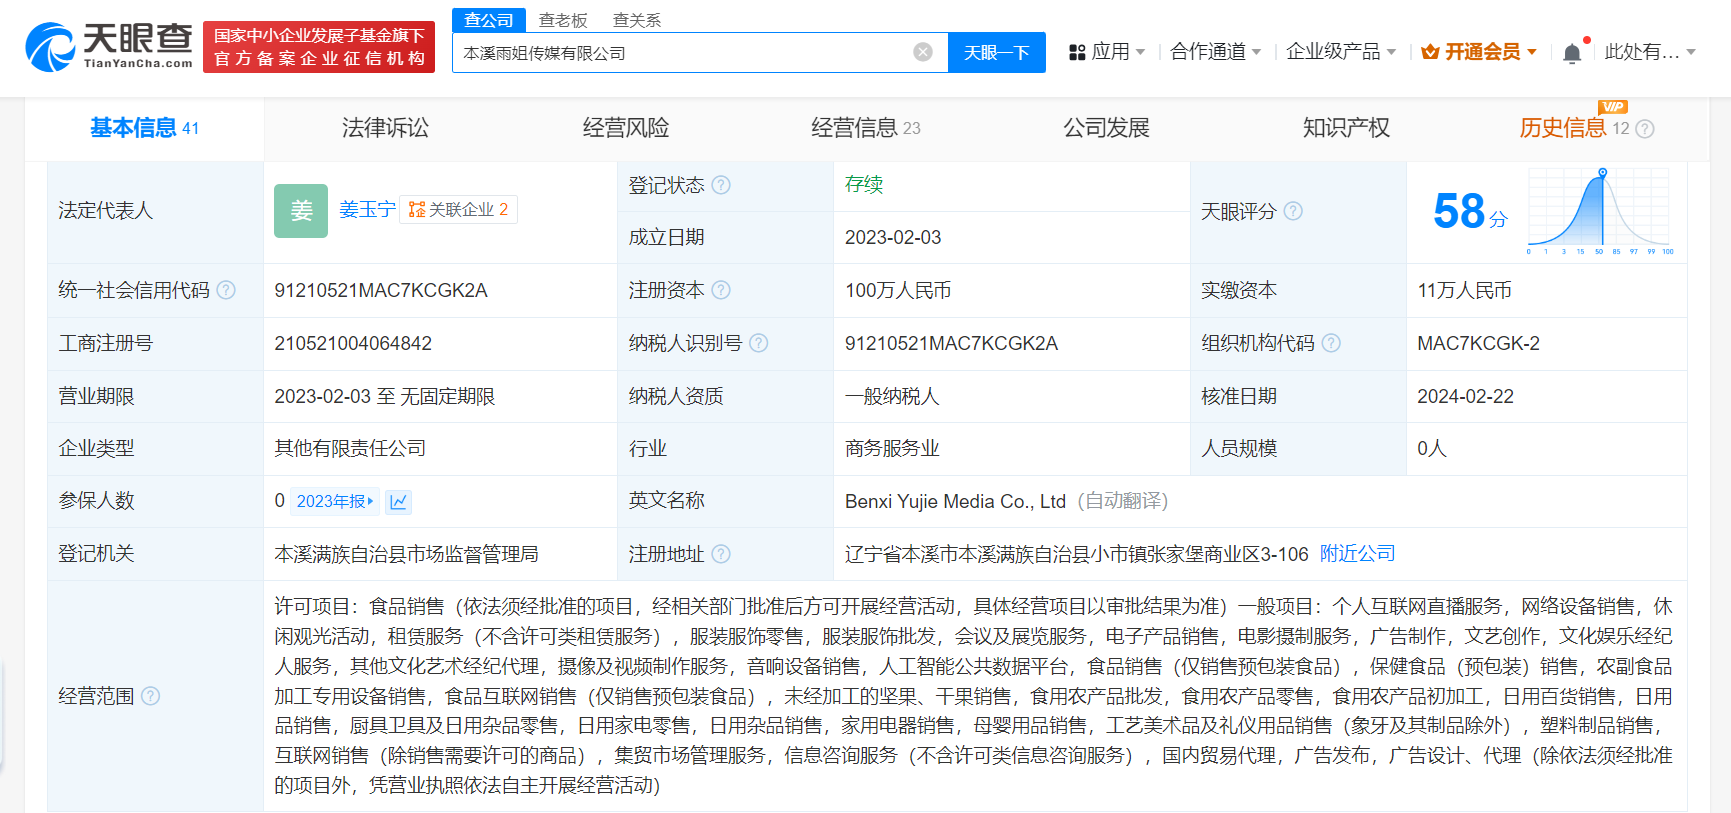Screen dimensions: 1731x813
Task: Show help for 登记状态
Action: 721,185
